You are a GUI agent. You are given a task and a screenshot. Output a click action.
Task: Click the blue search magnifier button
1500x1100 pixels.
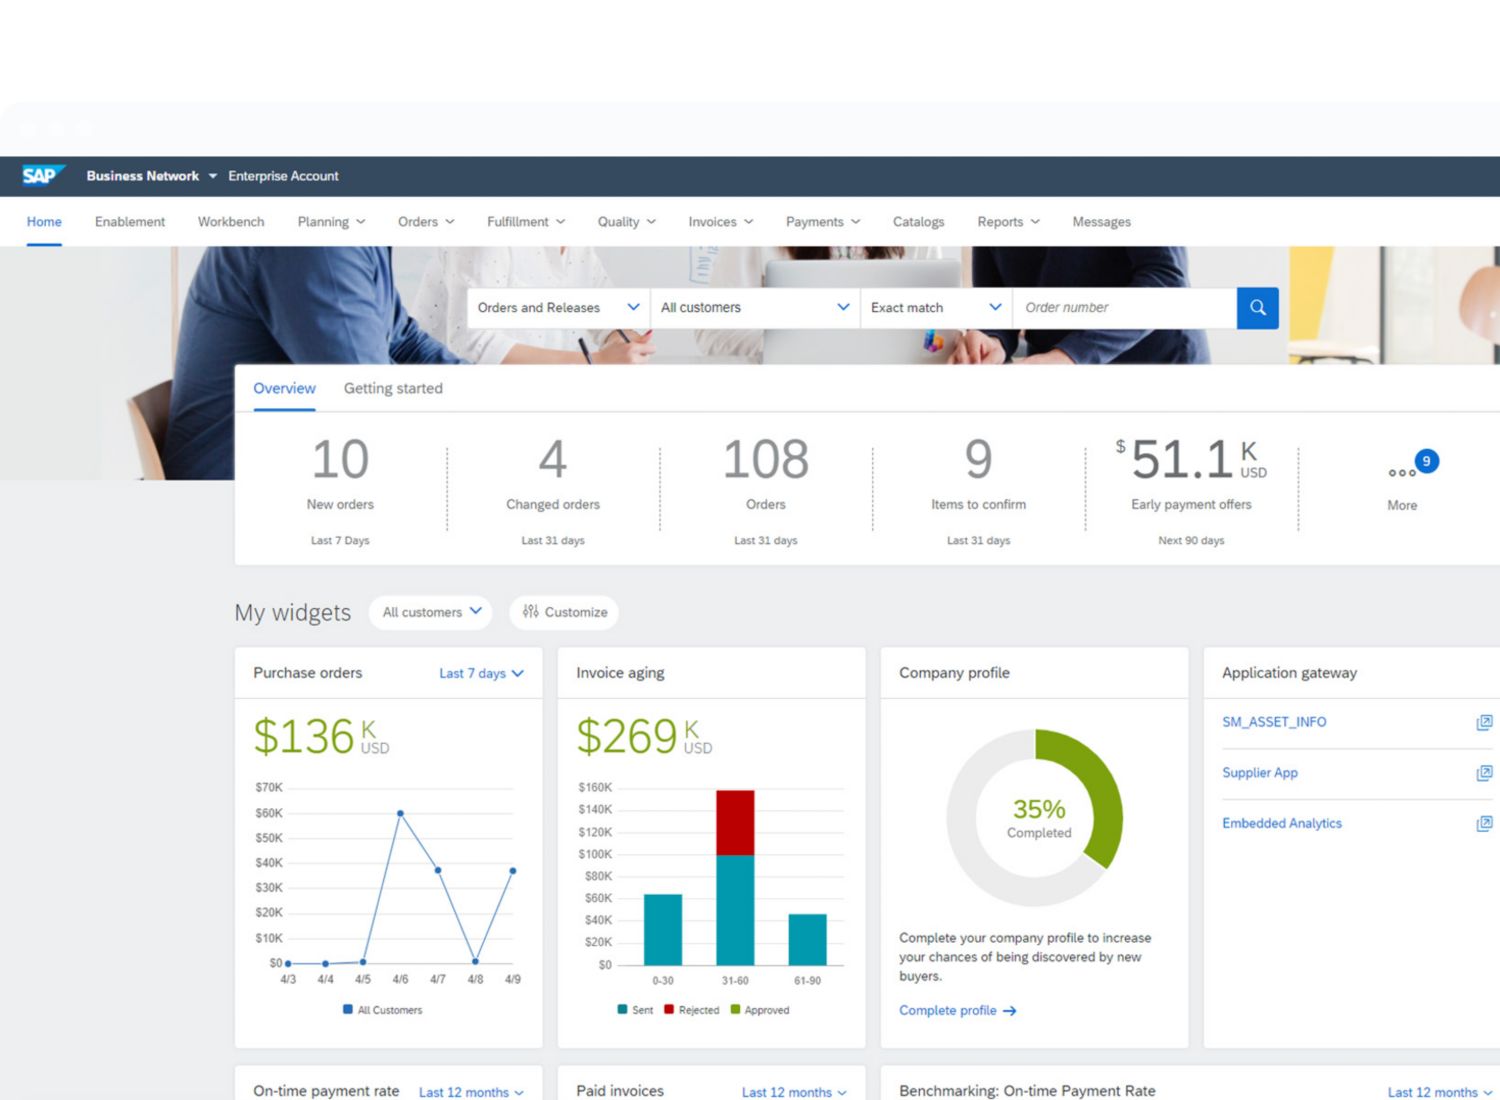coord(1257,308)
